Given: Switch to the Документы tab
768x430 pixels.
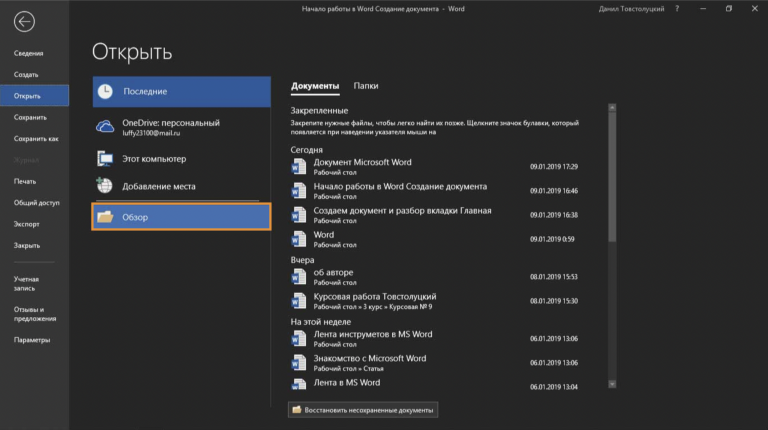Looking at the screenshot, I should (x=315, y=86).
